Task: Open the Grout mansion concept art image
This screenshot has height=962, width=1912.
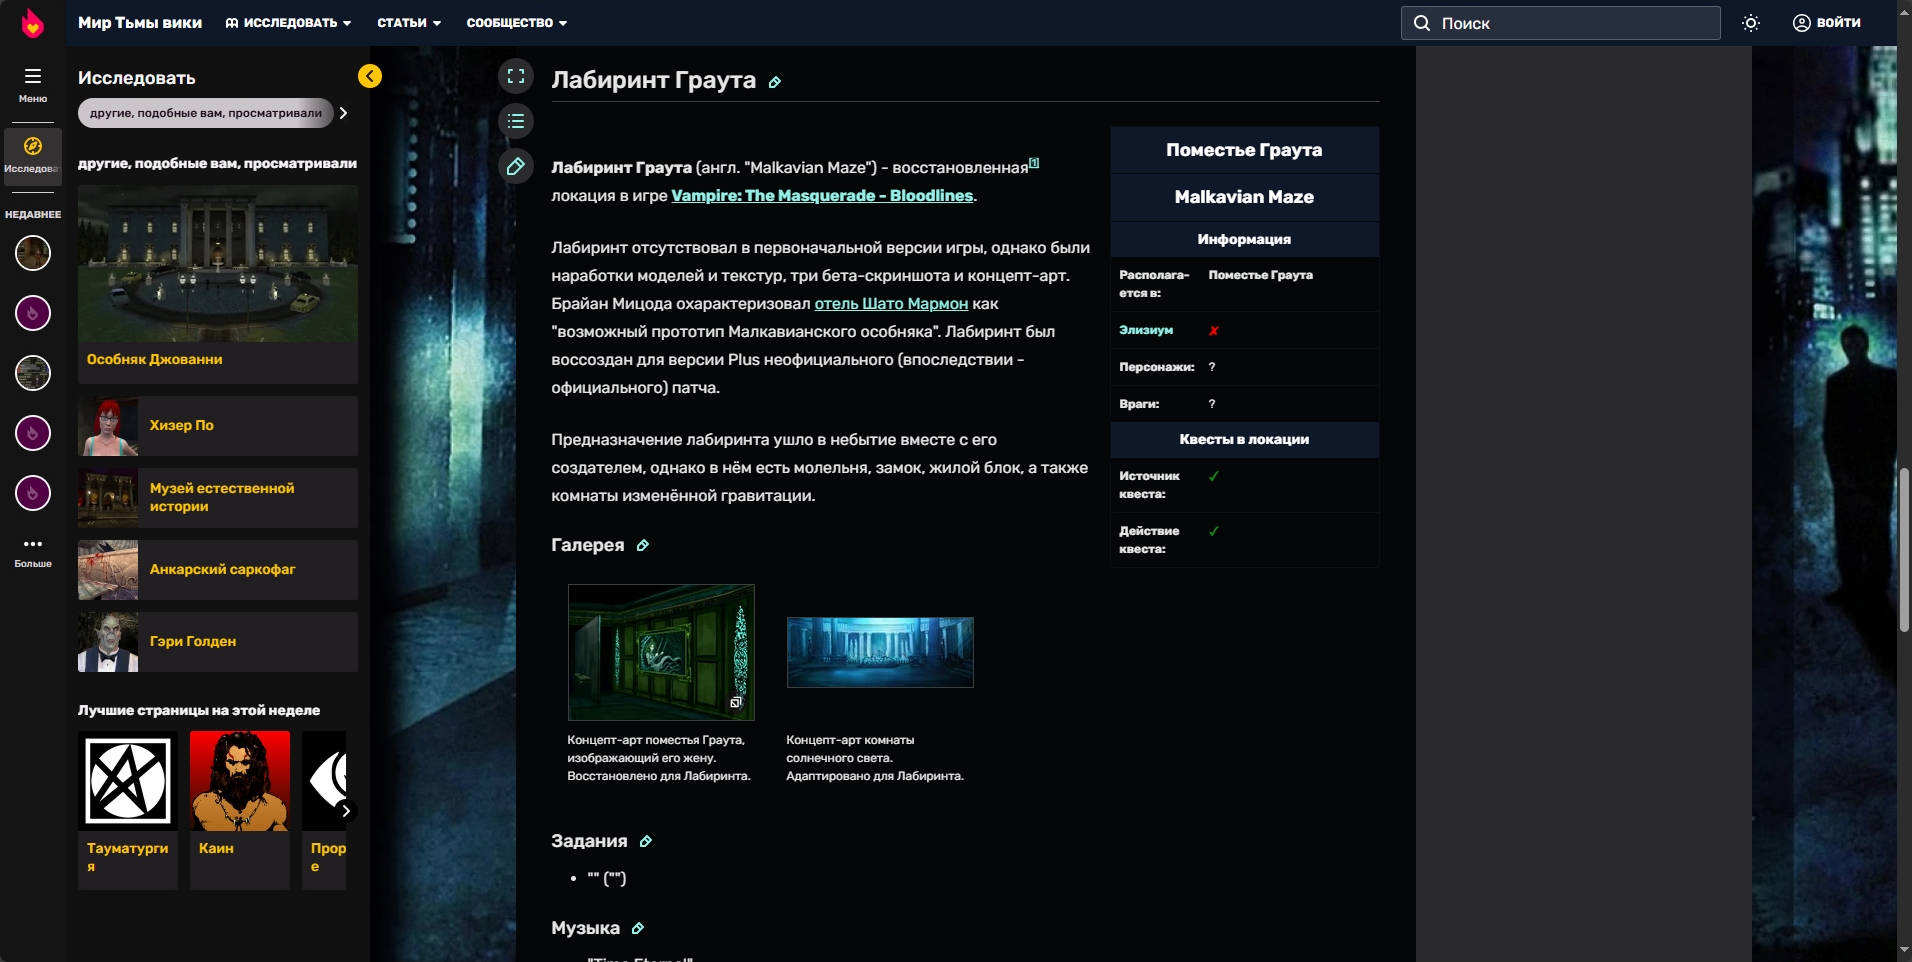Action: [x=661, y=652]
